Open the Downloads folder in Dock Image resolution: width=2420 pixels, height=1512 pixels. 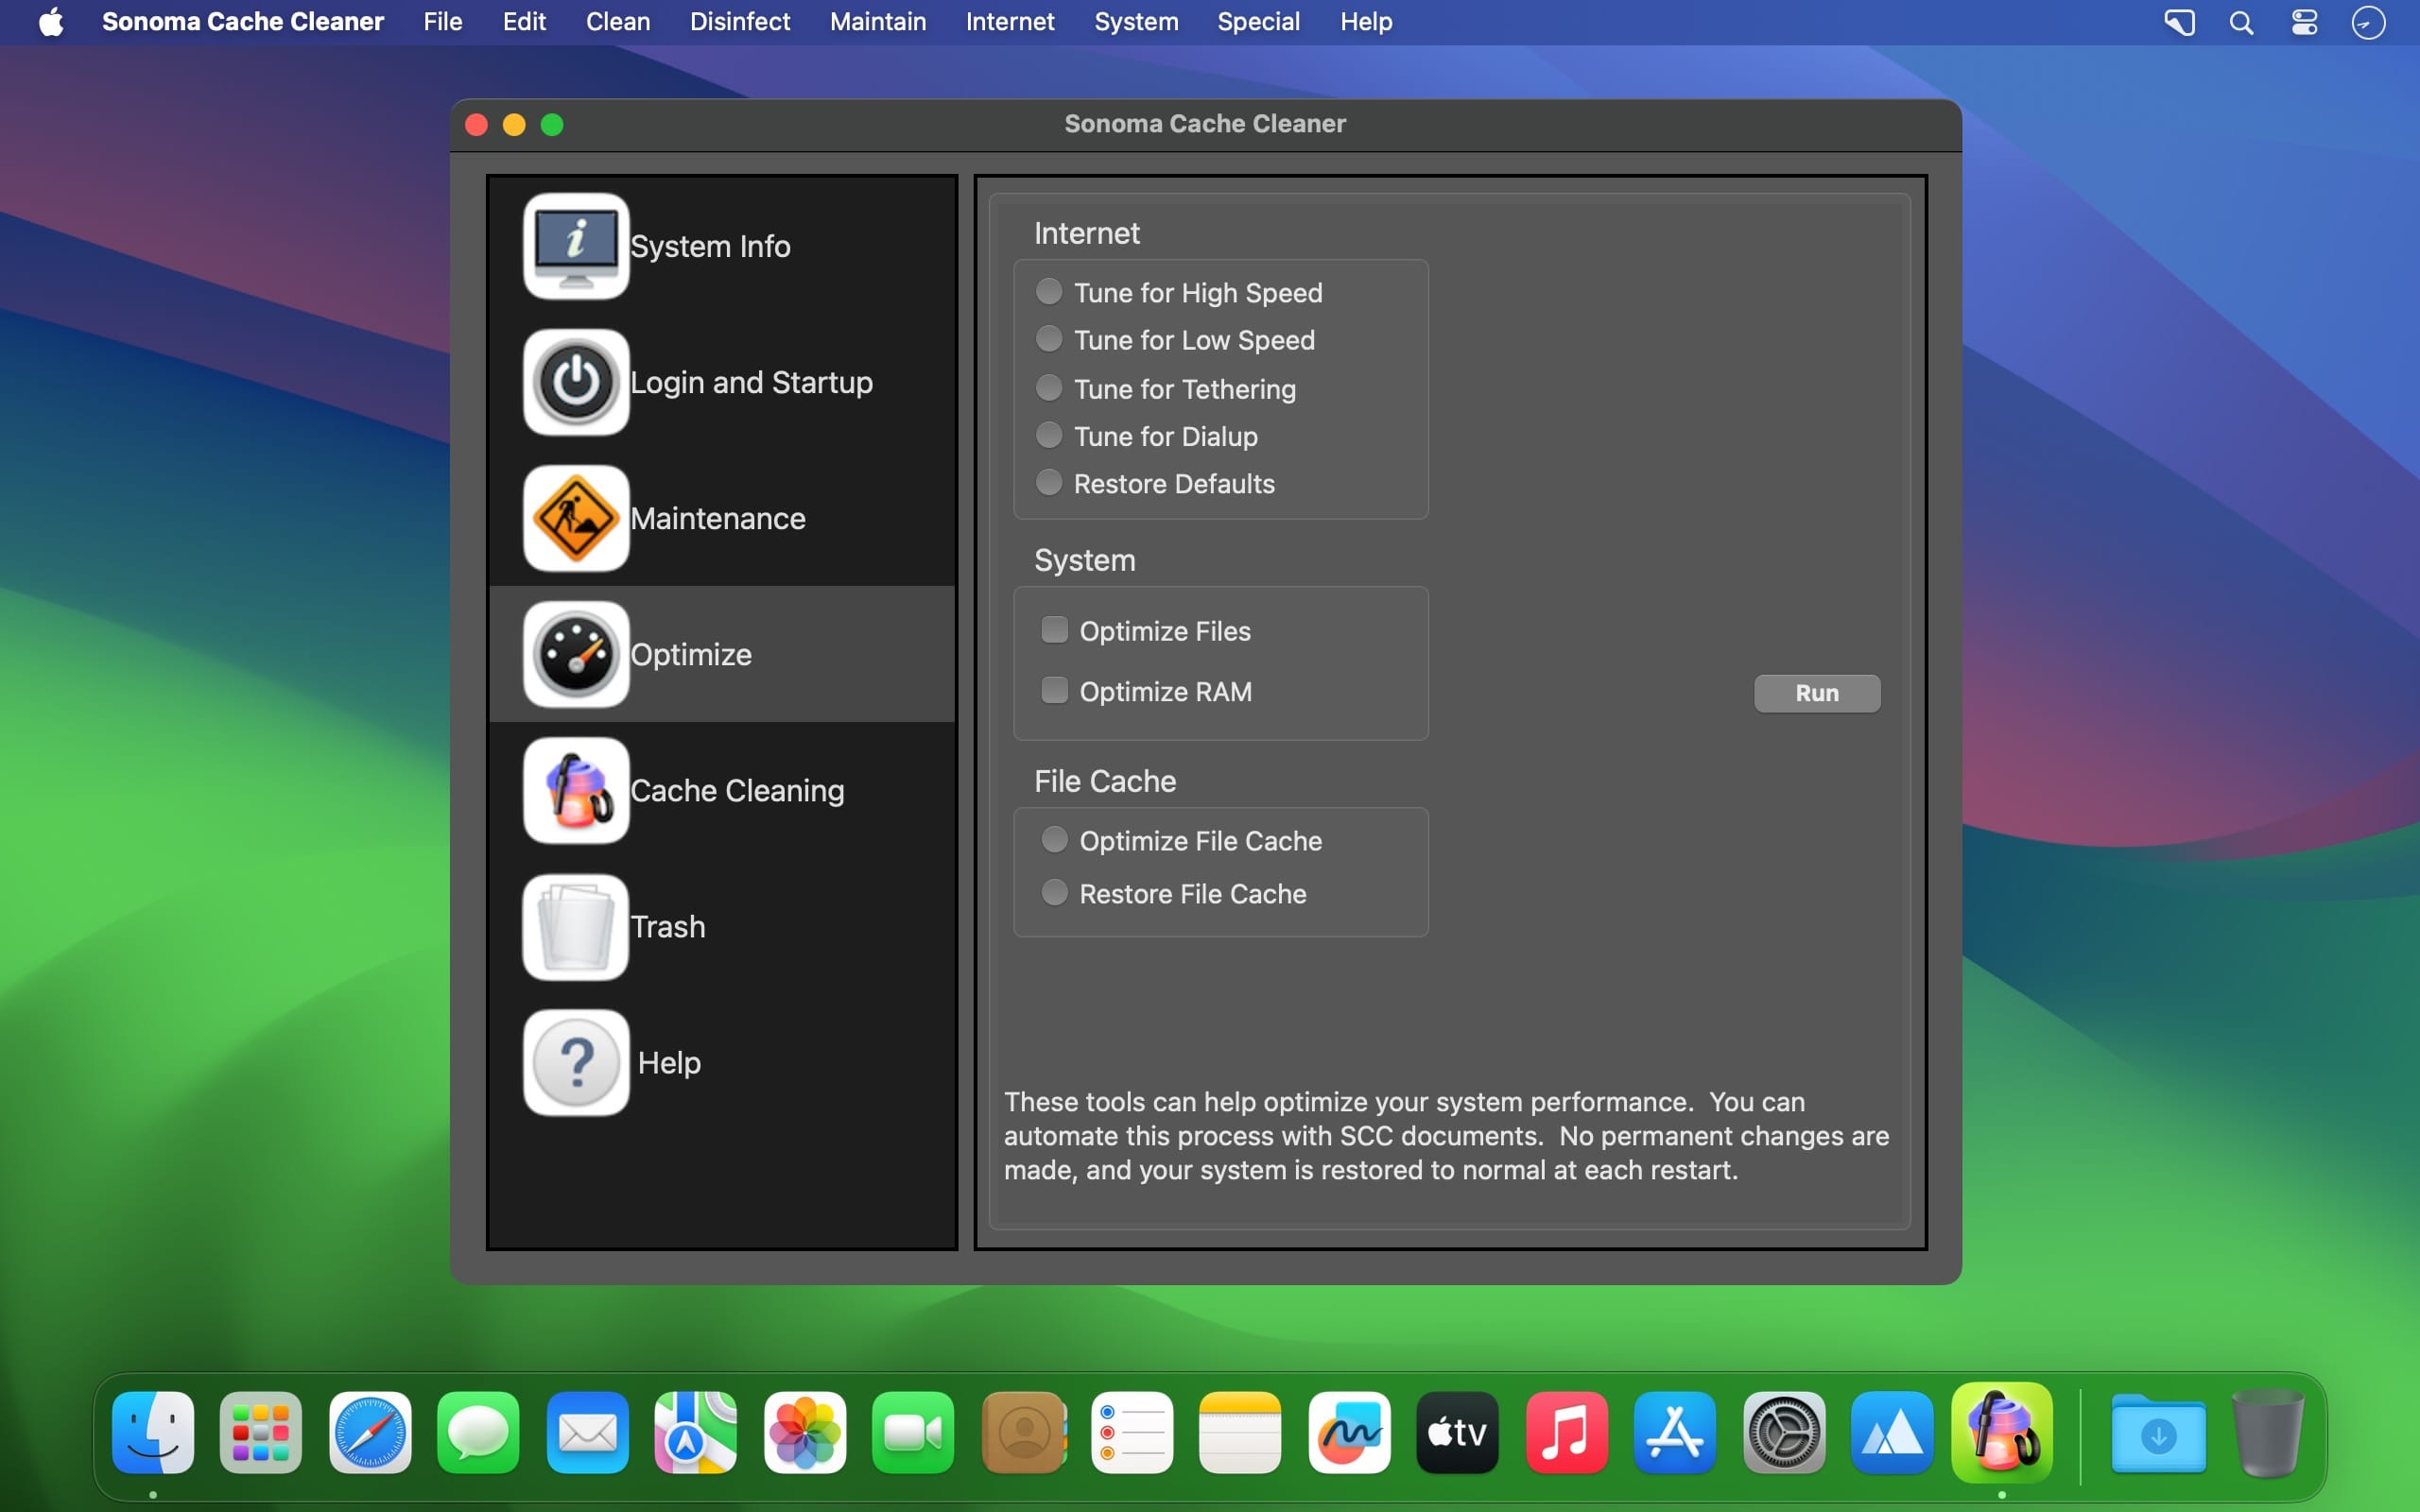coord(2158,1432)
